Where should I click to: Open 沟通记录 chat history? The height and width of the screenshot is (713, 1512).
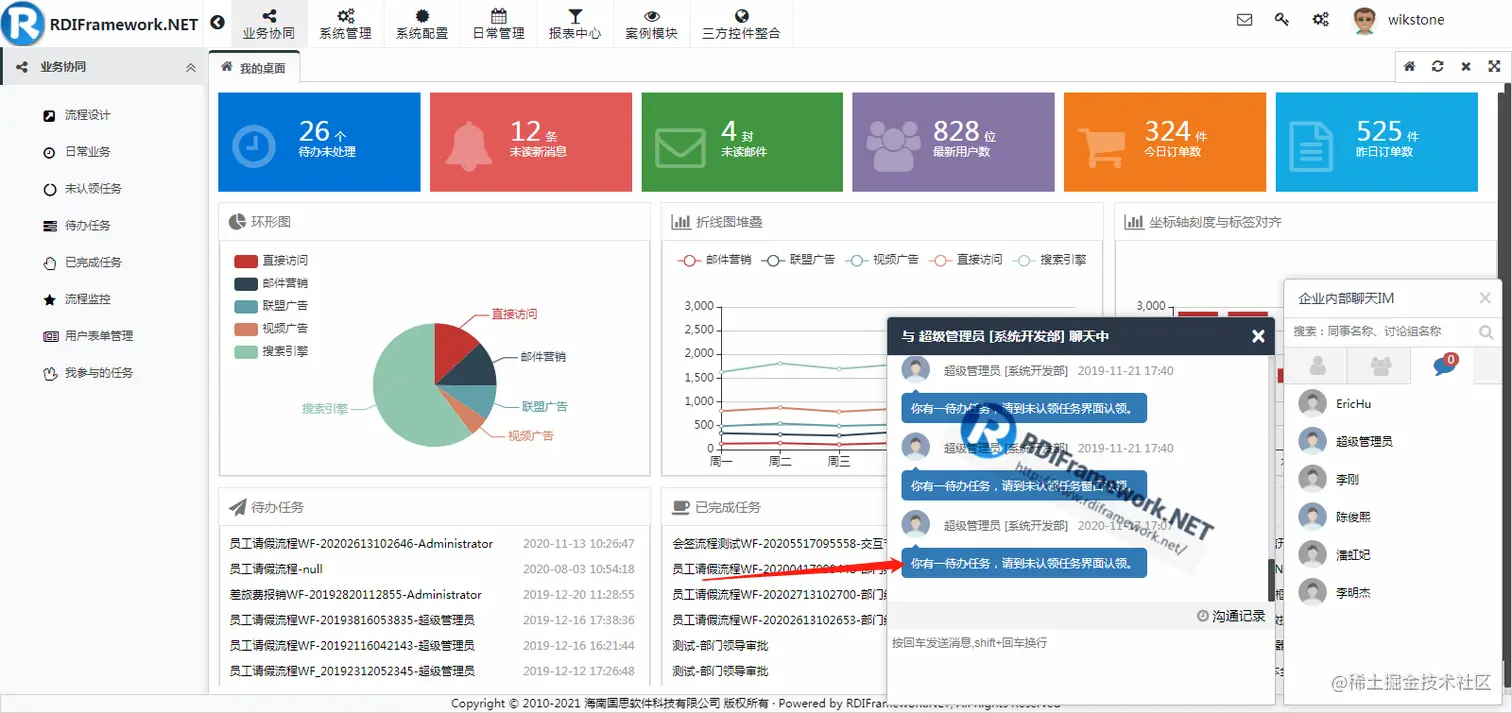coord(1231,617)
